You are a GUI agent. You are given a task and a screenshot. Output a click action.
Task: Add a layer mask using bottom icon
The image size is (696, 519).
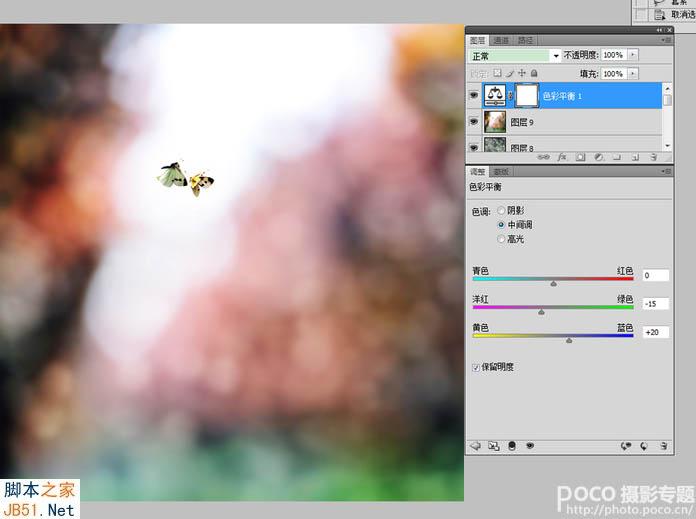580,157
